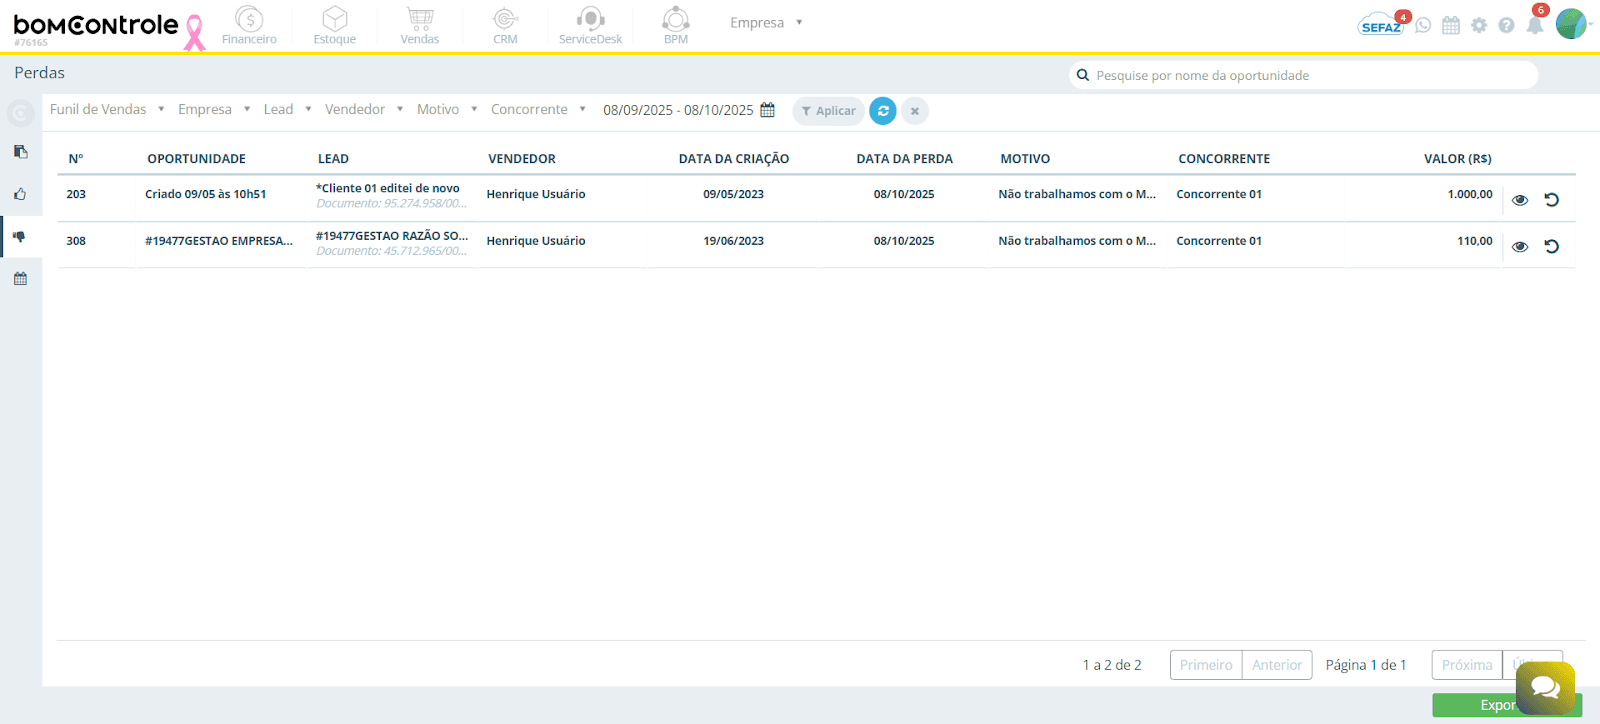1600x724 pixels.
Task: Open the BPM module
Action: coord(676,26)
